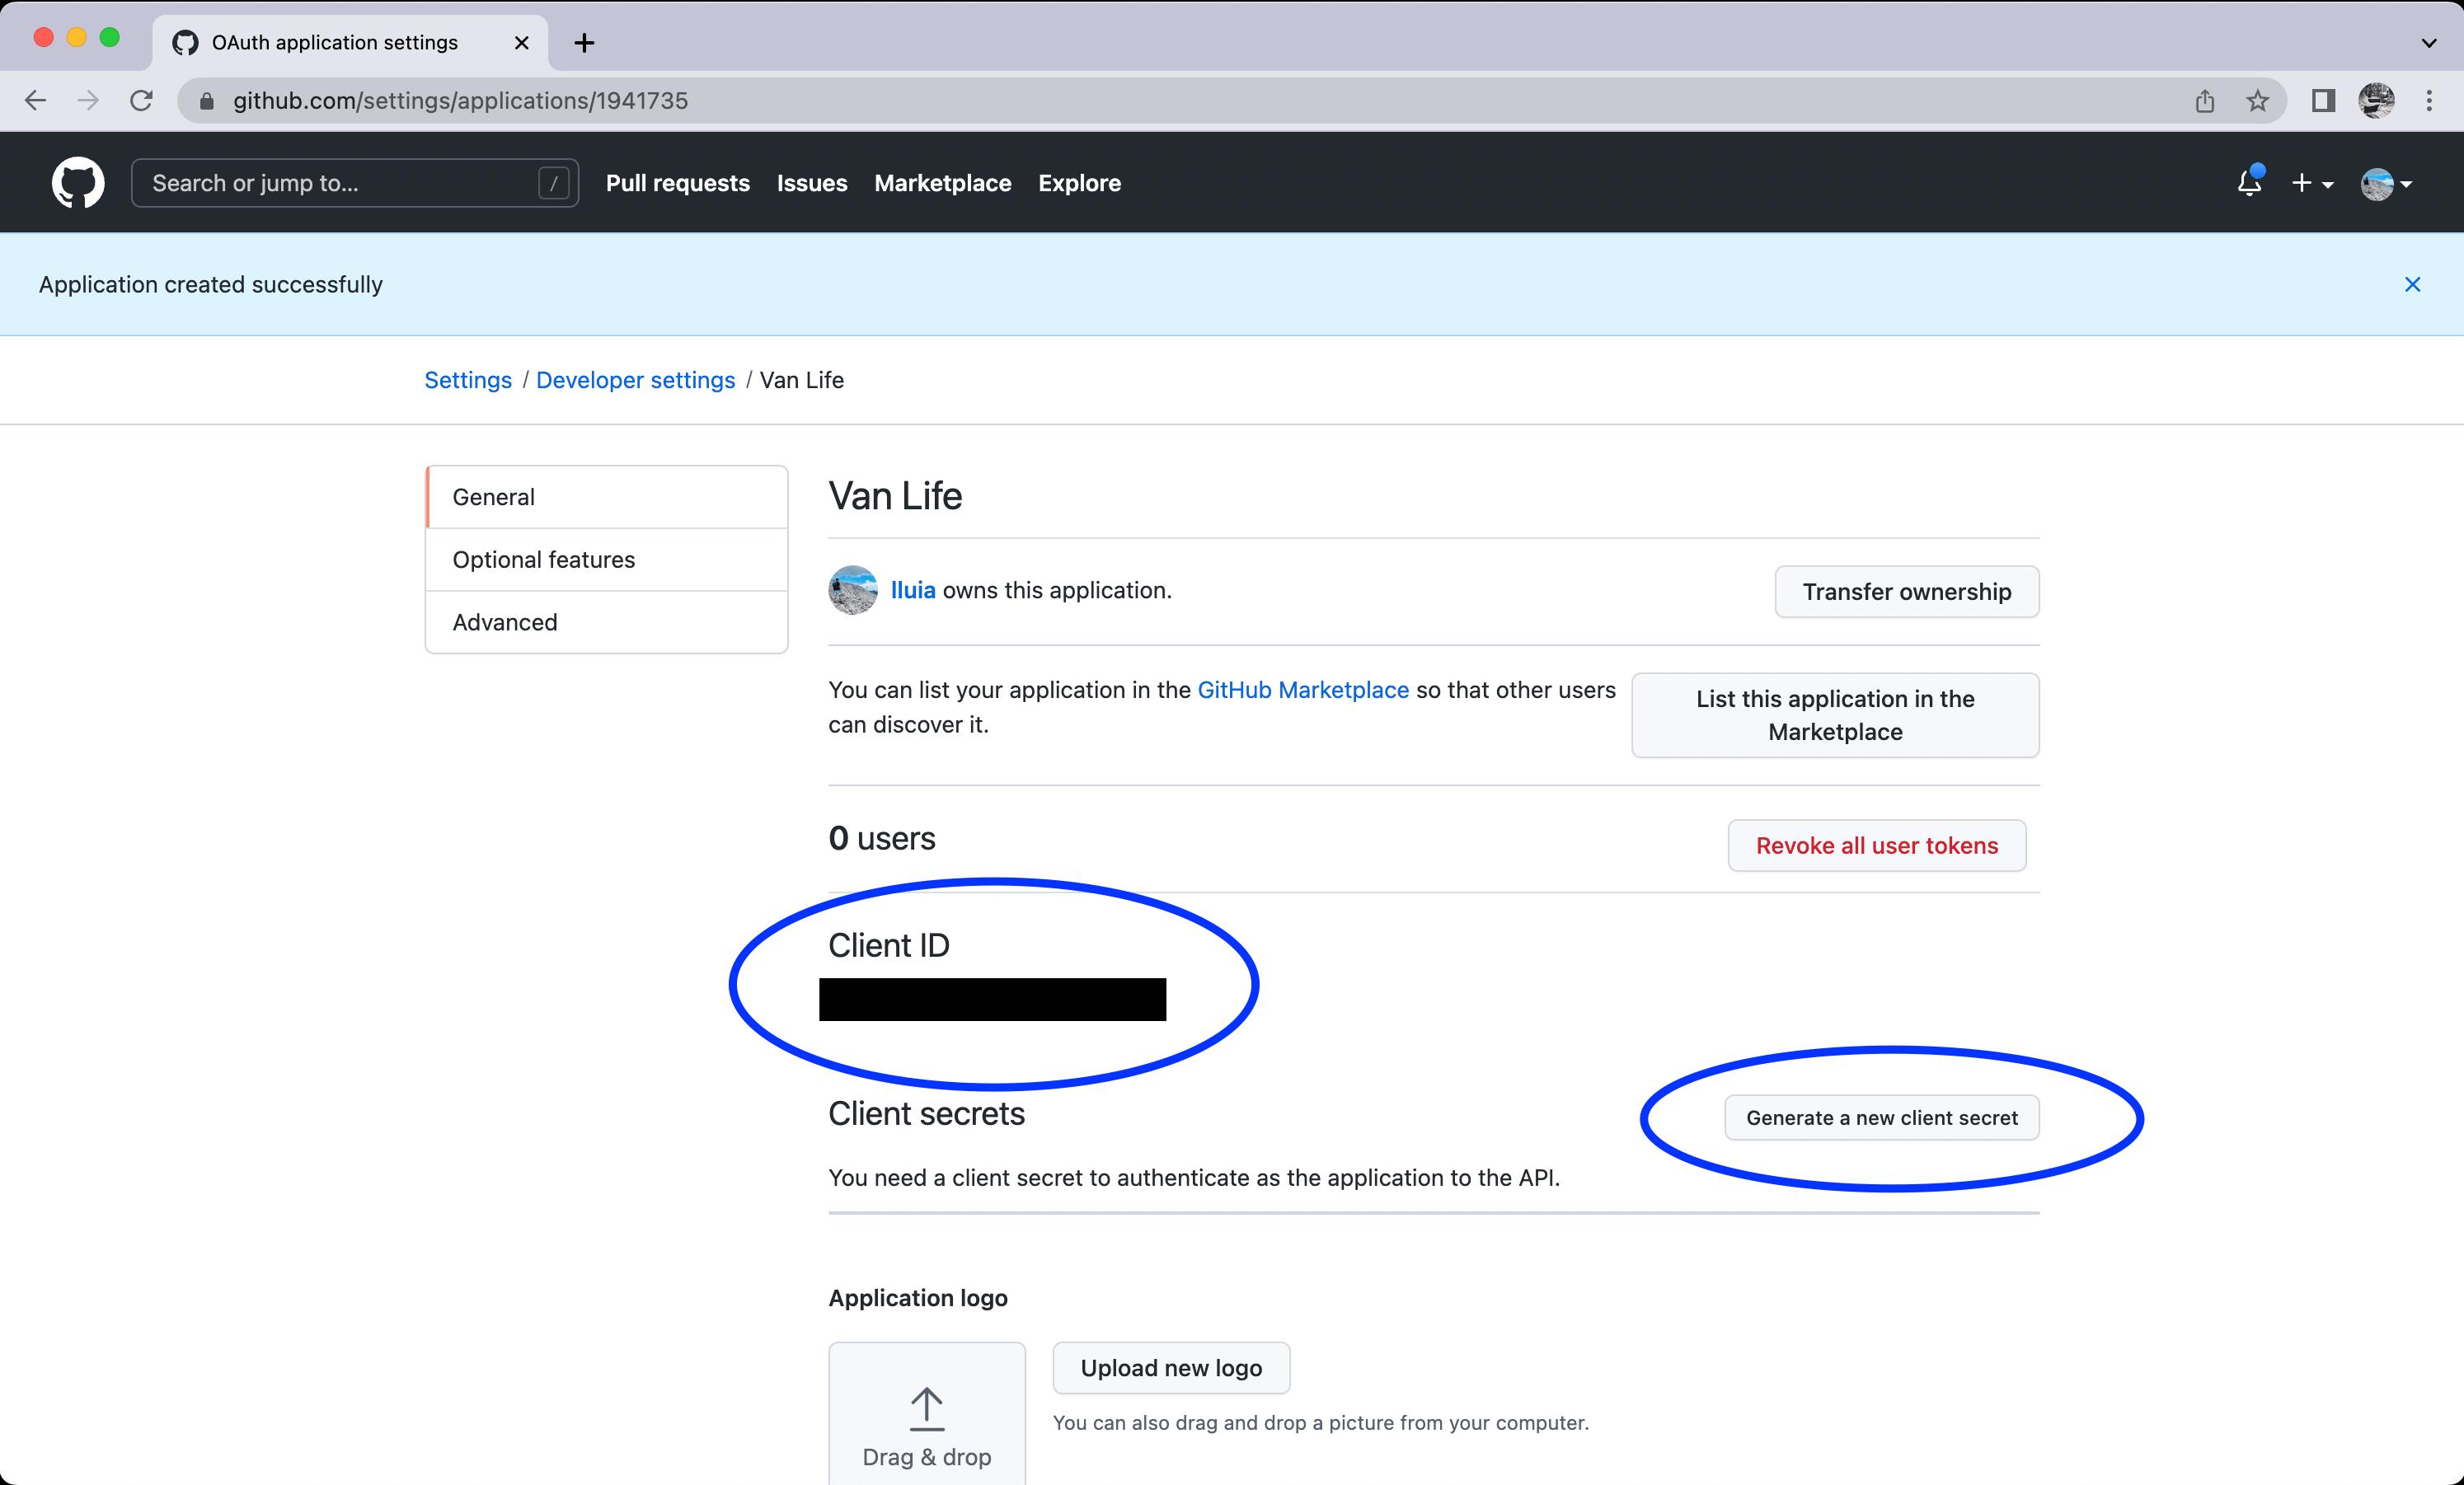Screen dimensions: 2464x1485
Task: Click the Settings breadcrumb link
Action: click(468, 380)
